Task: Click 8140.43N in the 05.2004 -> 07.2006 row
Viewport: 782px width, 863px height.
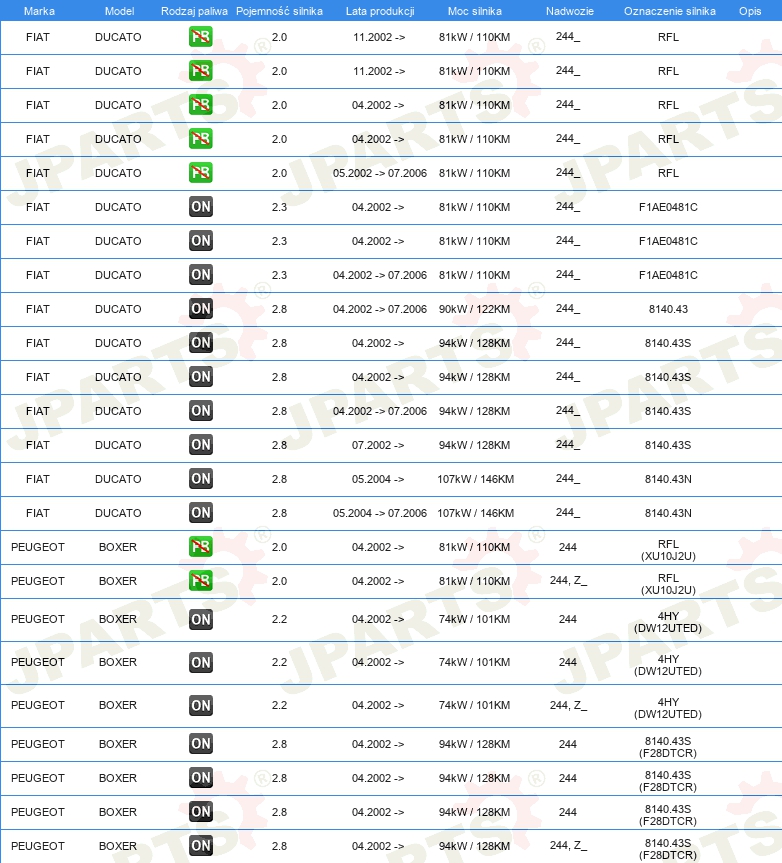Action: (x=668, y=513)
